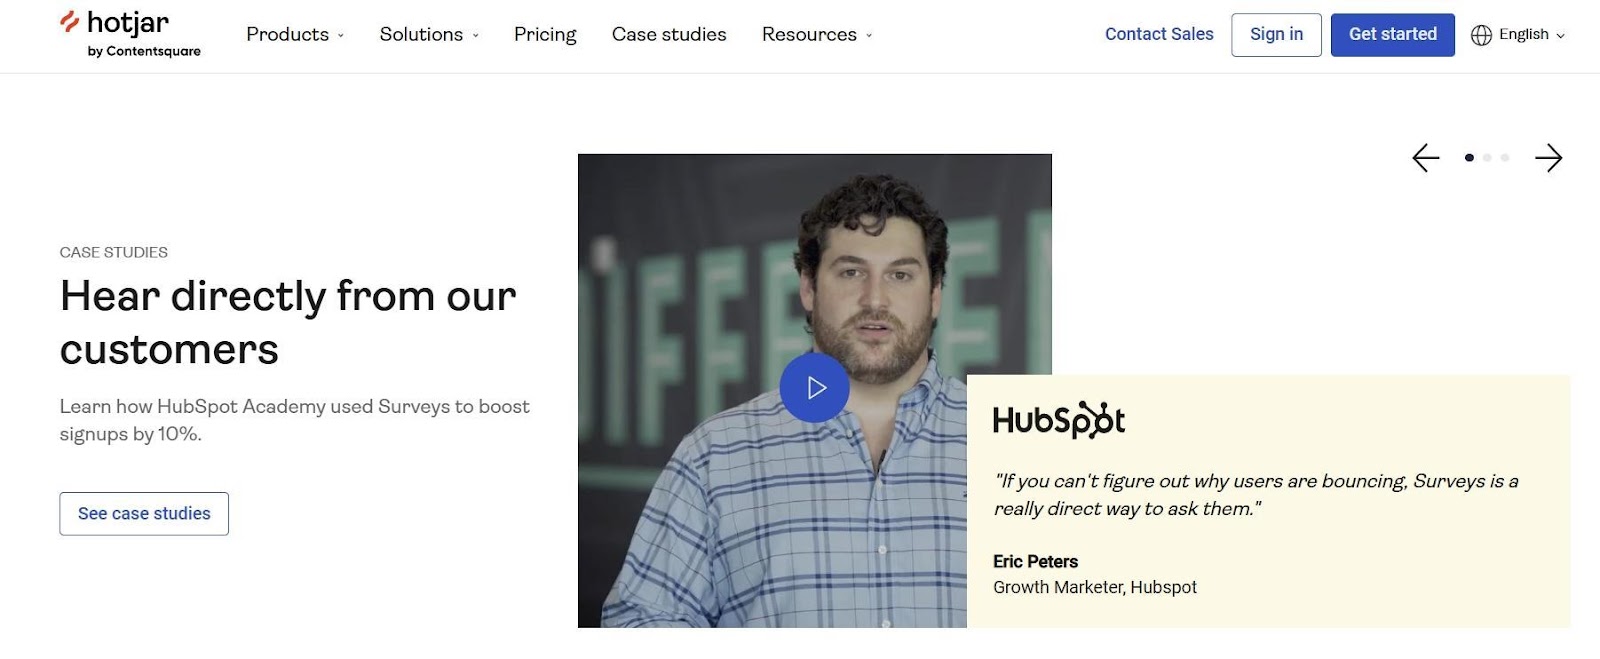
Task: Select the third carousel dot
Action: (x=1505, y=158)
